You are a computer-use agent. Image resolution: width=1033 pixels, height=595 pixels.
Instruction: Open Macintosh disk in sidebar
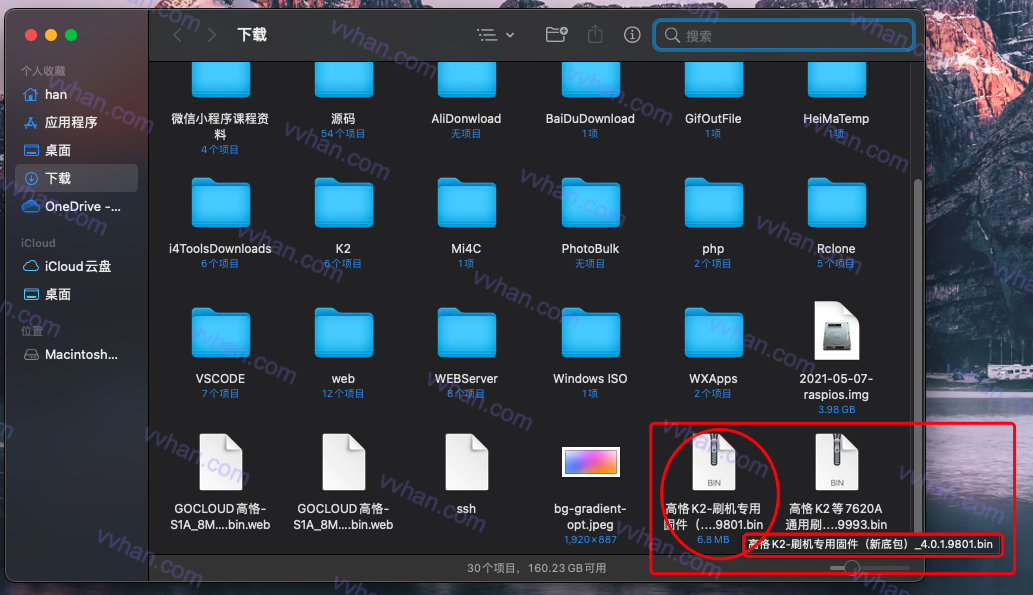point(76,354)
